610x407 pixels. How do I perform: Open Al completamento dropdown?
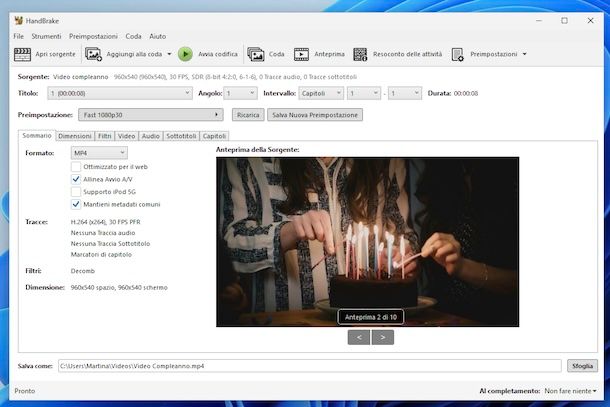pos(569,391)
